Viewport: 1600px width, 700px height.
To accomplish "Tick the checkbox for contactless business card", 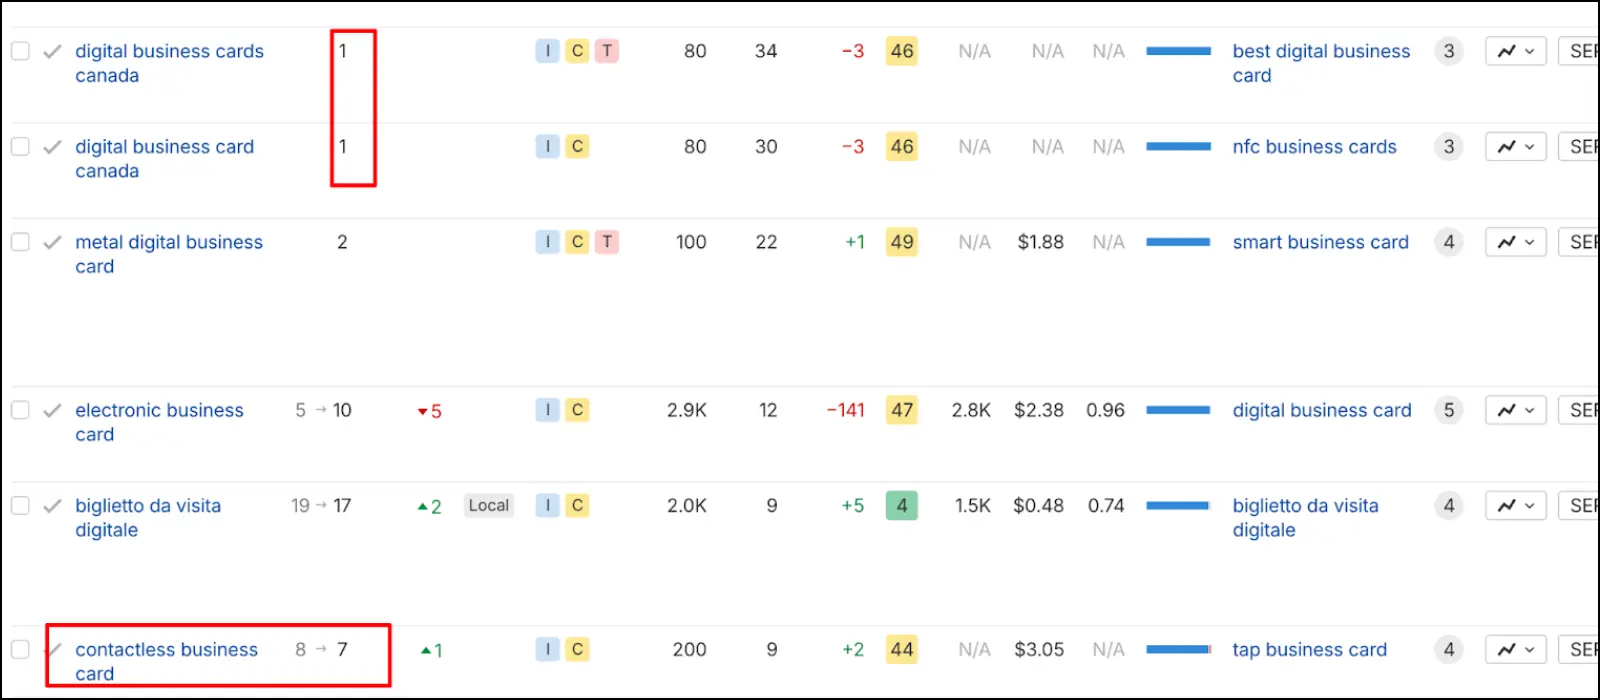I will point(20,649).
